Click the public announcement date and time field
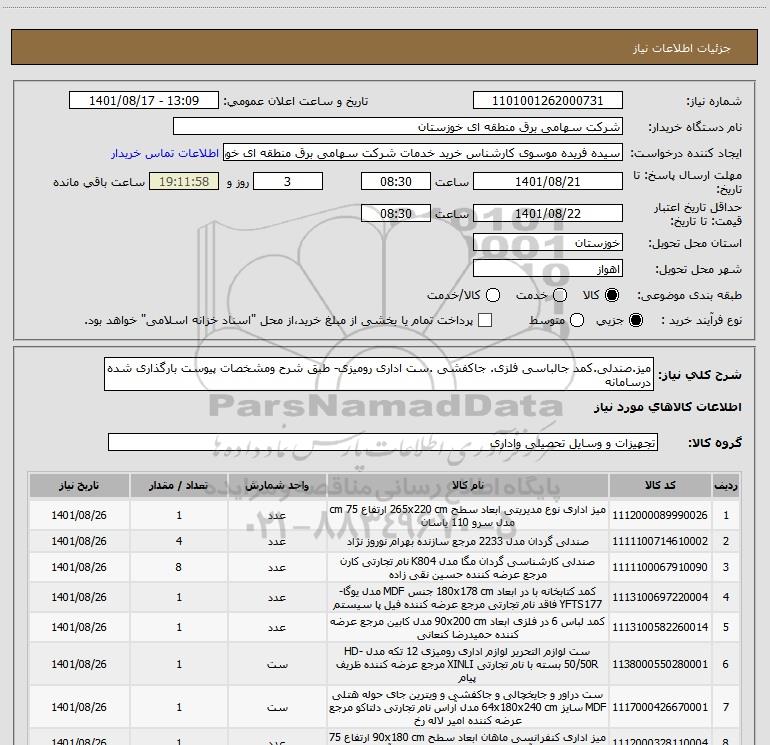The width and height of the screenshot is (770, 745). pos(148,101)
